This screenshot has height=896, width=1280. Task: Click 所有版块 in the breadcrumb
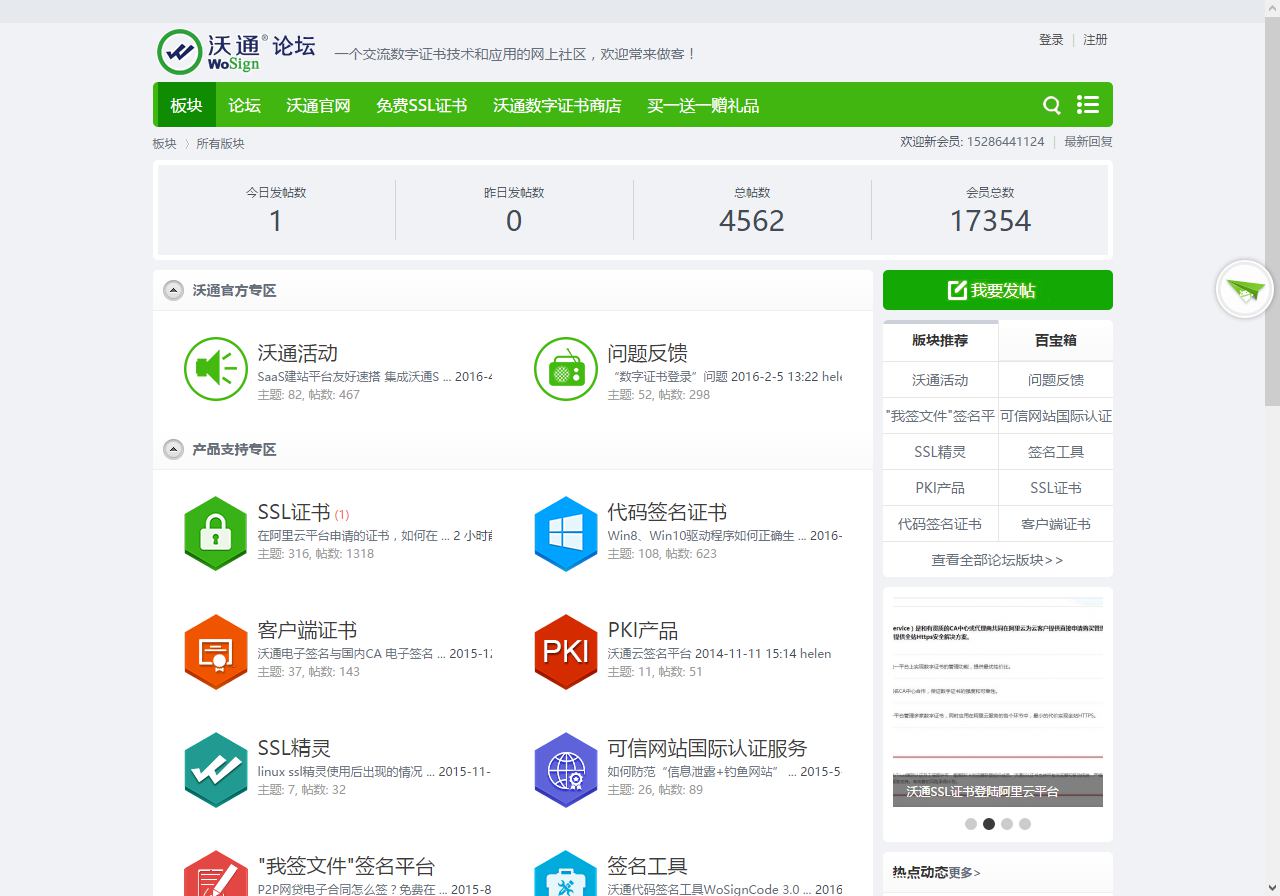[x=220, y=143]
